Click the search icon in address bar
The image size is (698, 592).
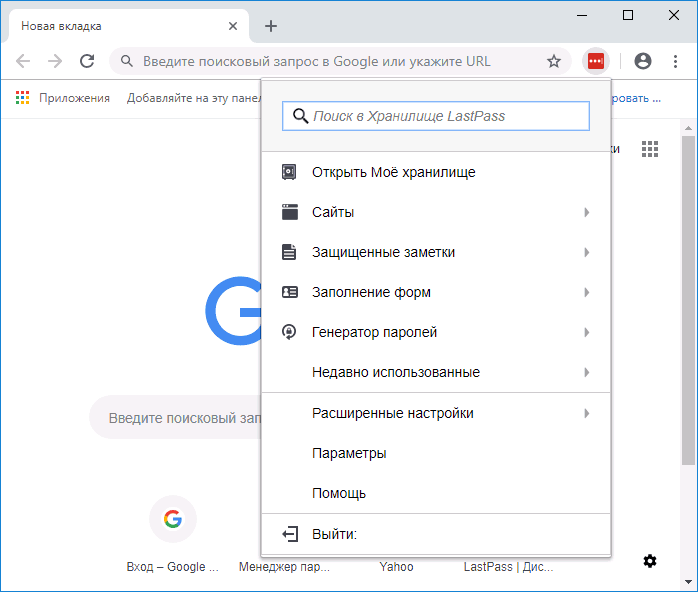pos(127,61)
